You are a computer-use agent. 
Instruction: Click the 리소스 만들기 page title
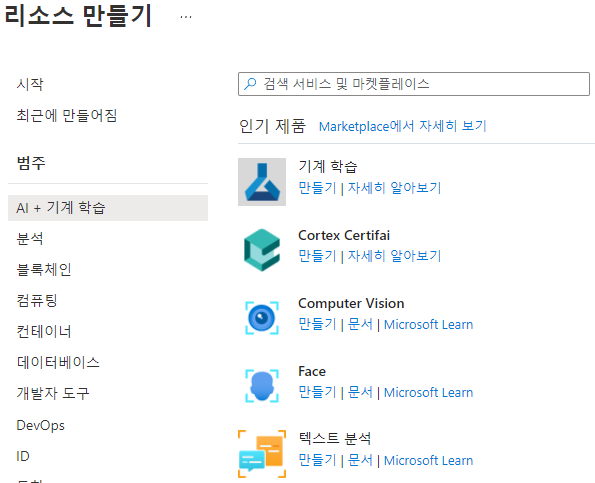click(x=79, y=16)
